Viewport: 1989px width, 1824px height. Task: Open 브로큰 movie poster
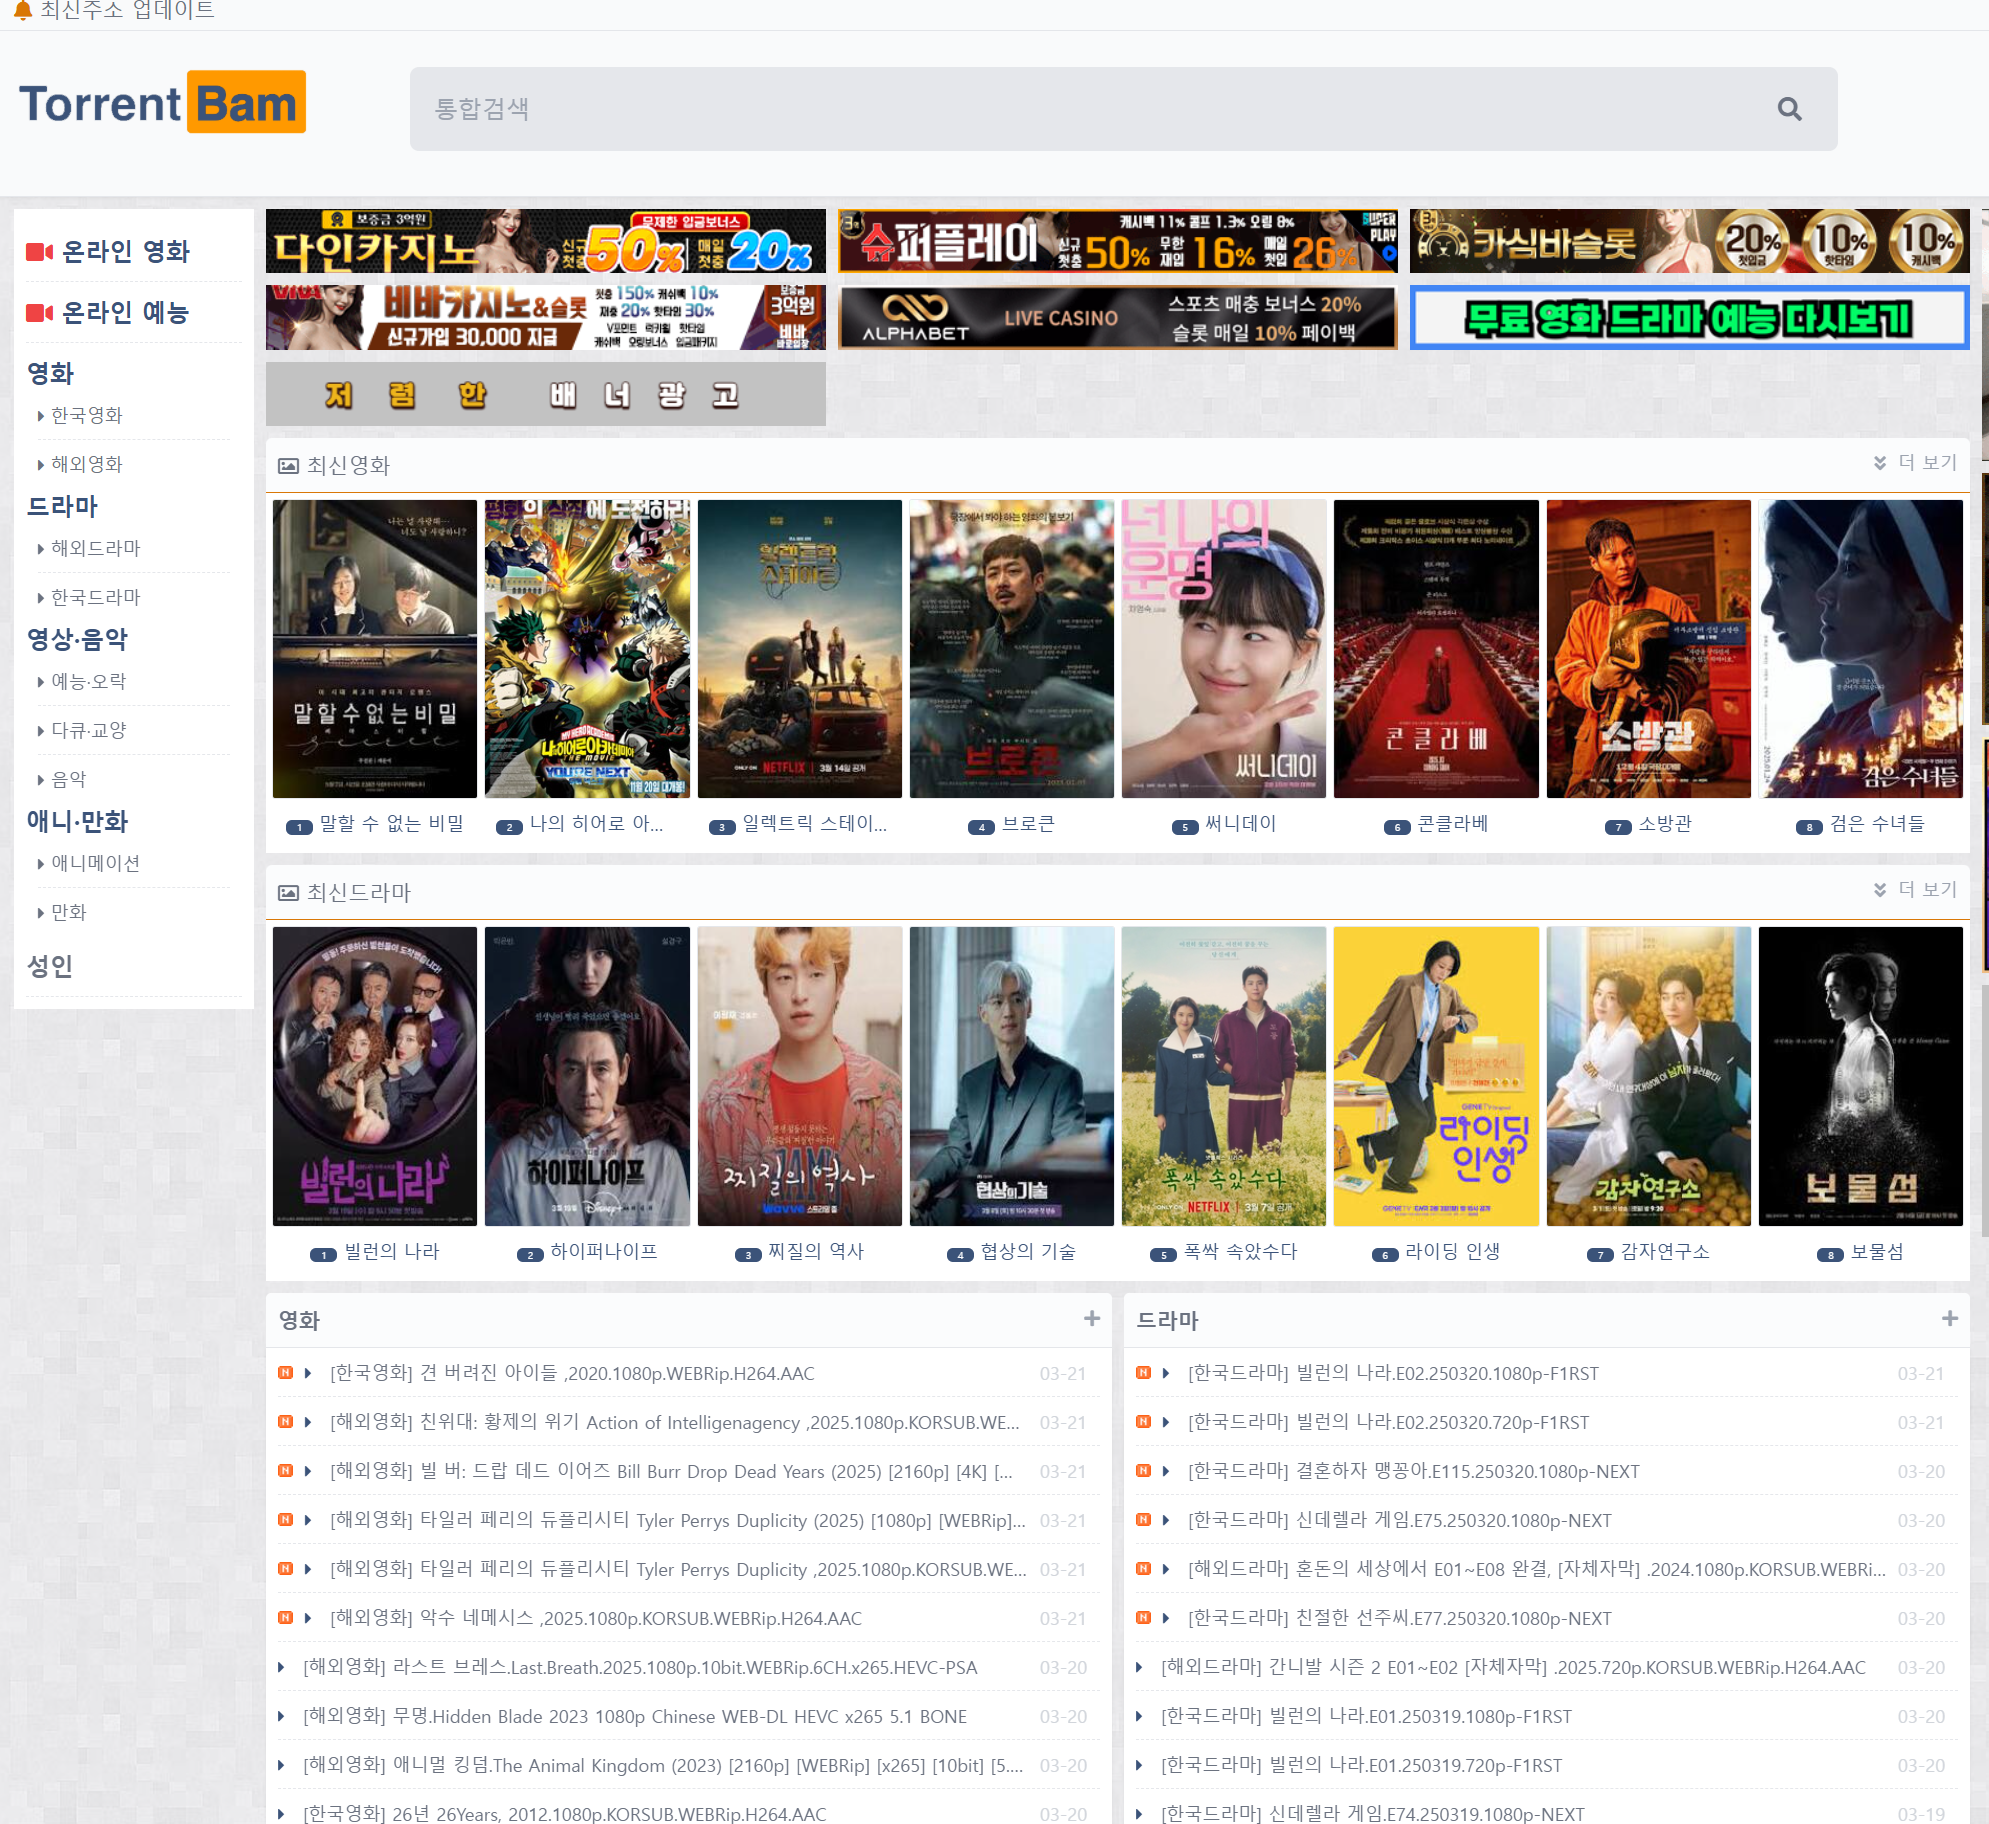[x=1012, y=649]
